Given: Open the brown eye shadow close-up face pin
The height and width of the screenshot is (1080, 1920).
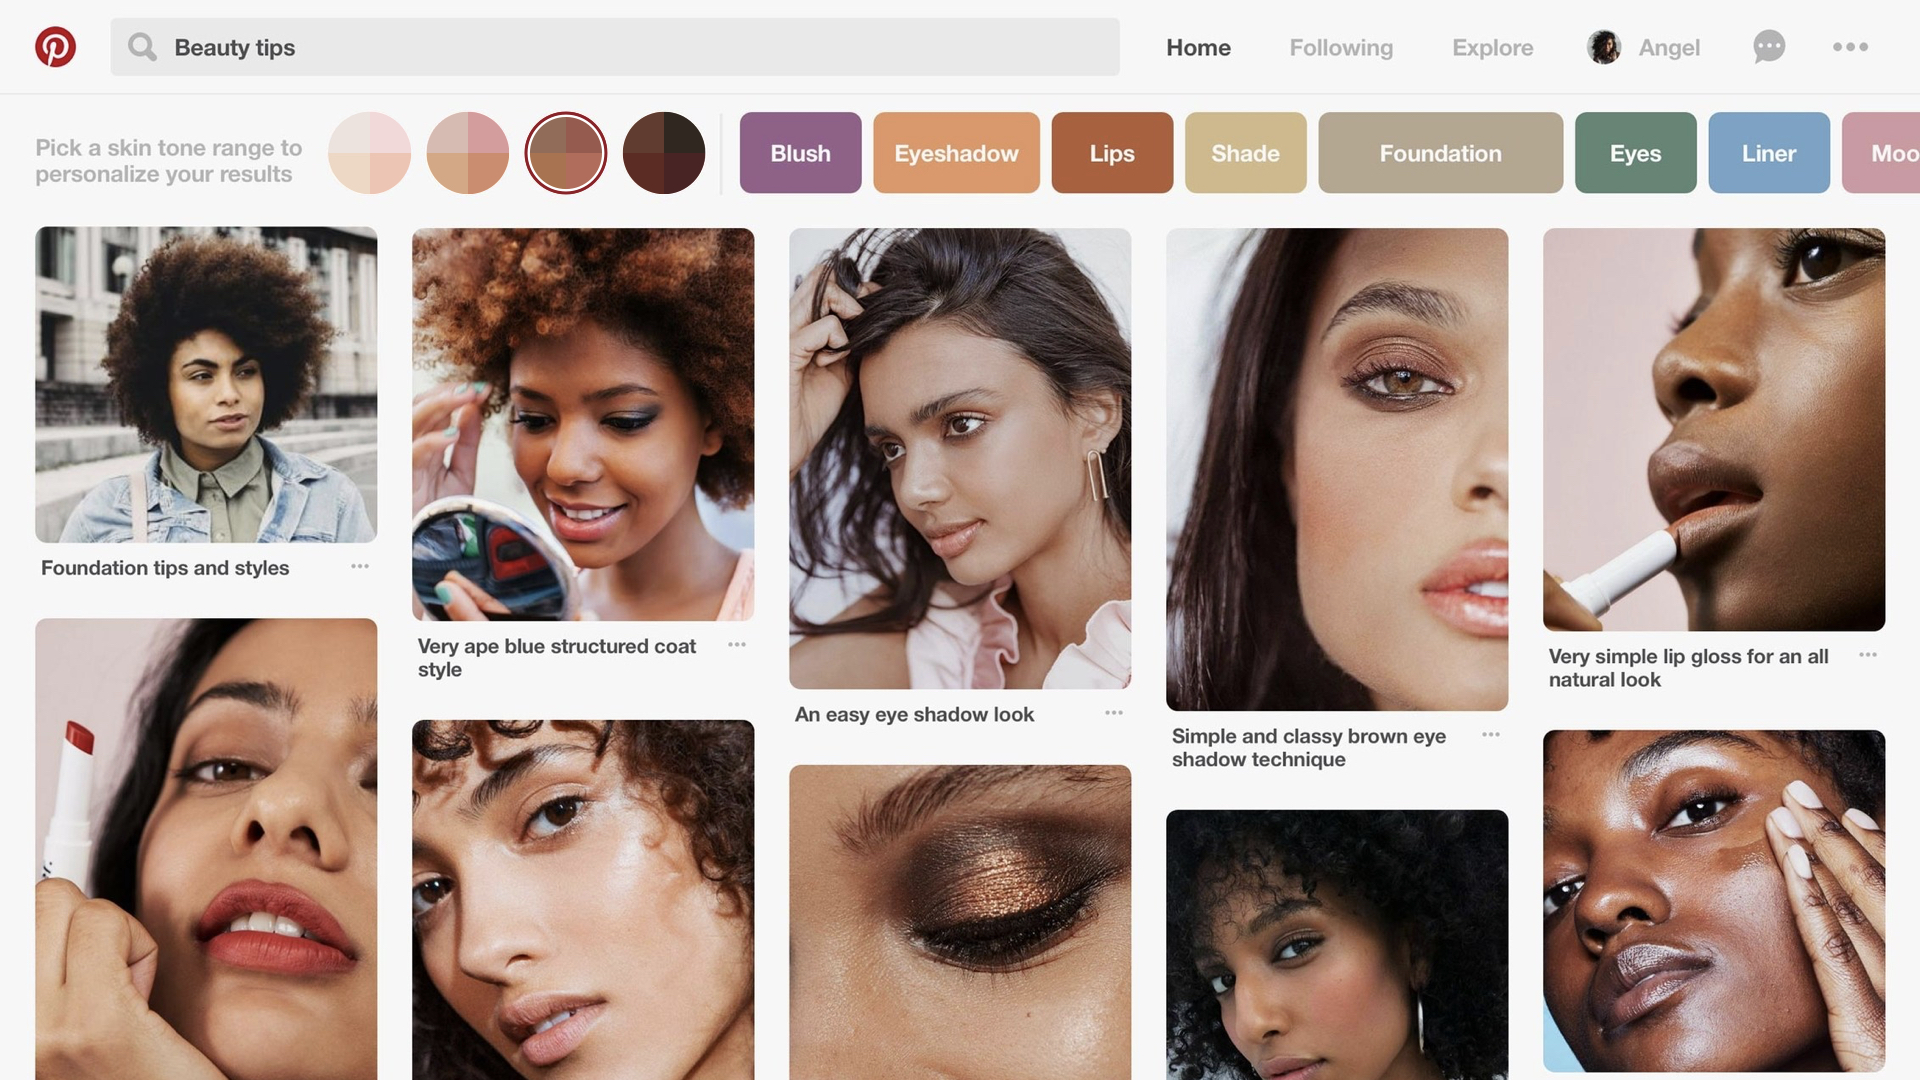Looking at the screenshot, I should pos(1337,469).
